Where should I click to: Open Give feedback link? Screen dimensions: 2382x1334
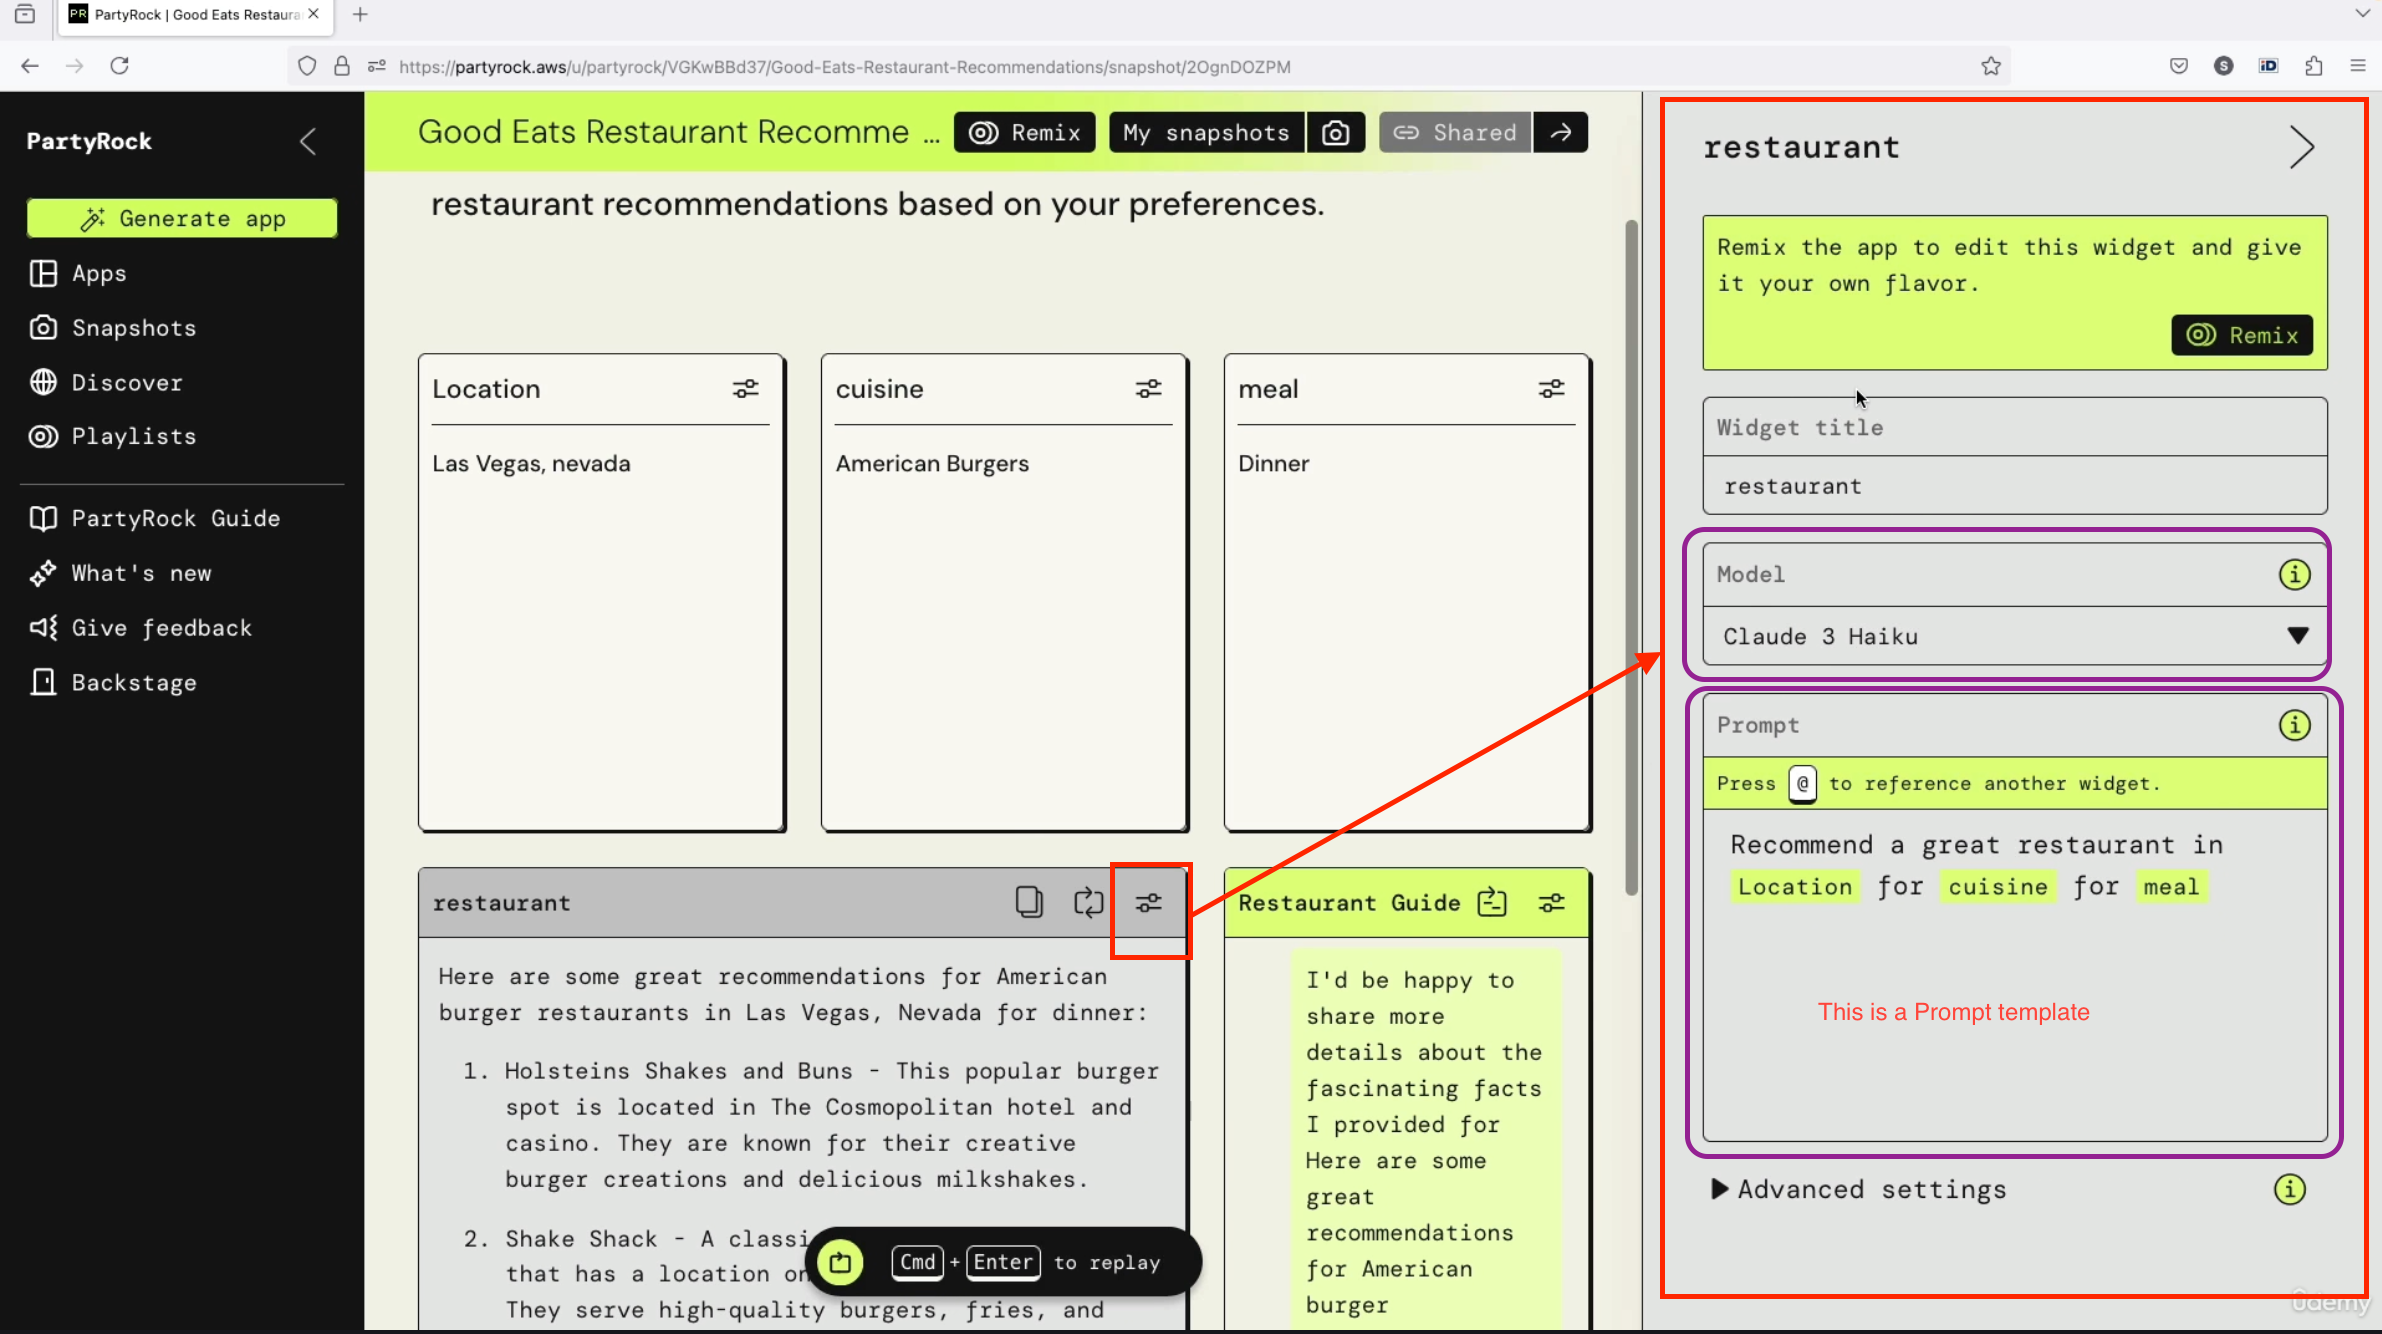pyautogui.click(x=140, y=627)
